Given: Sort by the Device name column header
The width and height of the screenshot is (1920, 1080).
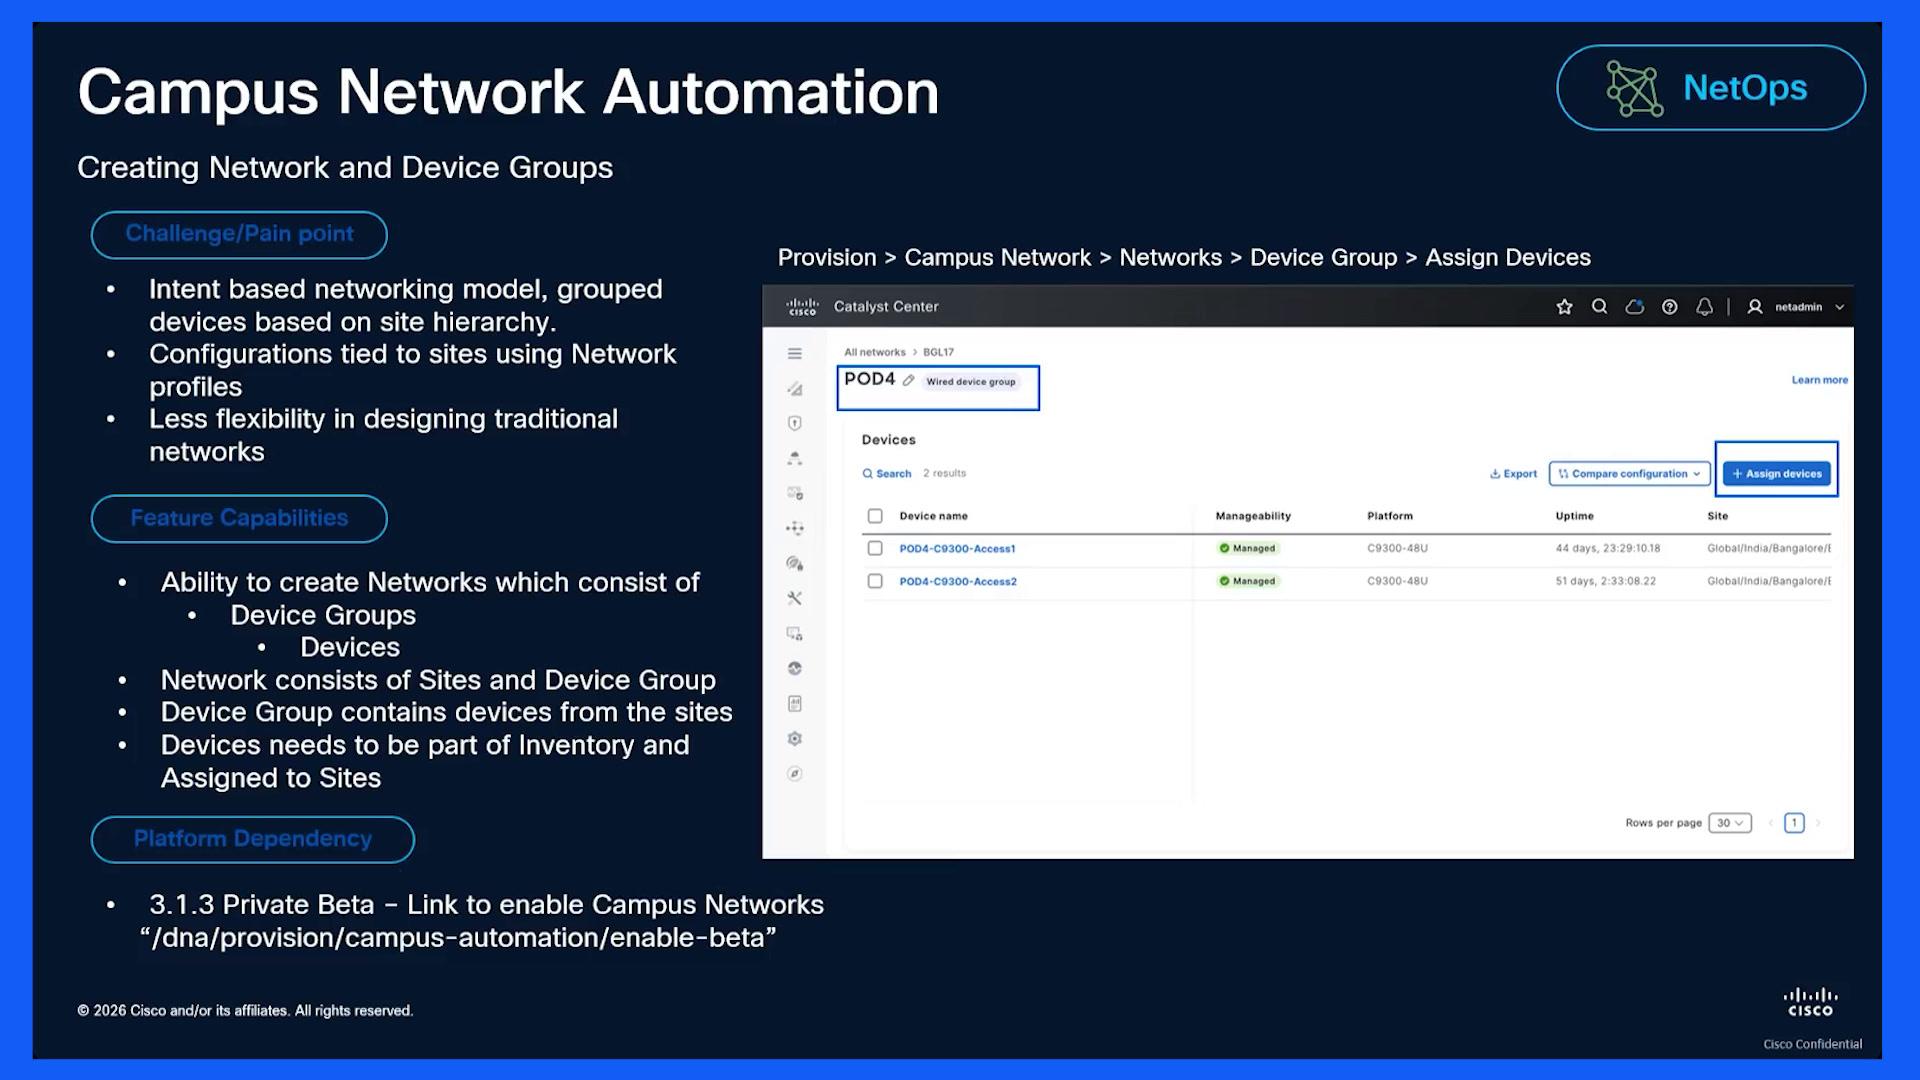Looking at the screenshot, I should (x=933, y=516).
